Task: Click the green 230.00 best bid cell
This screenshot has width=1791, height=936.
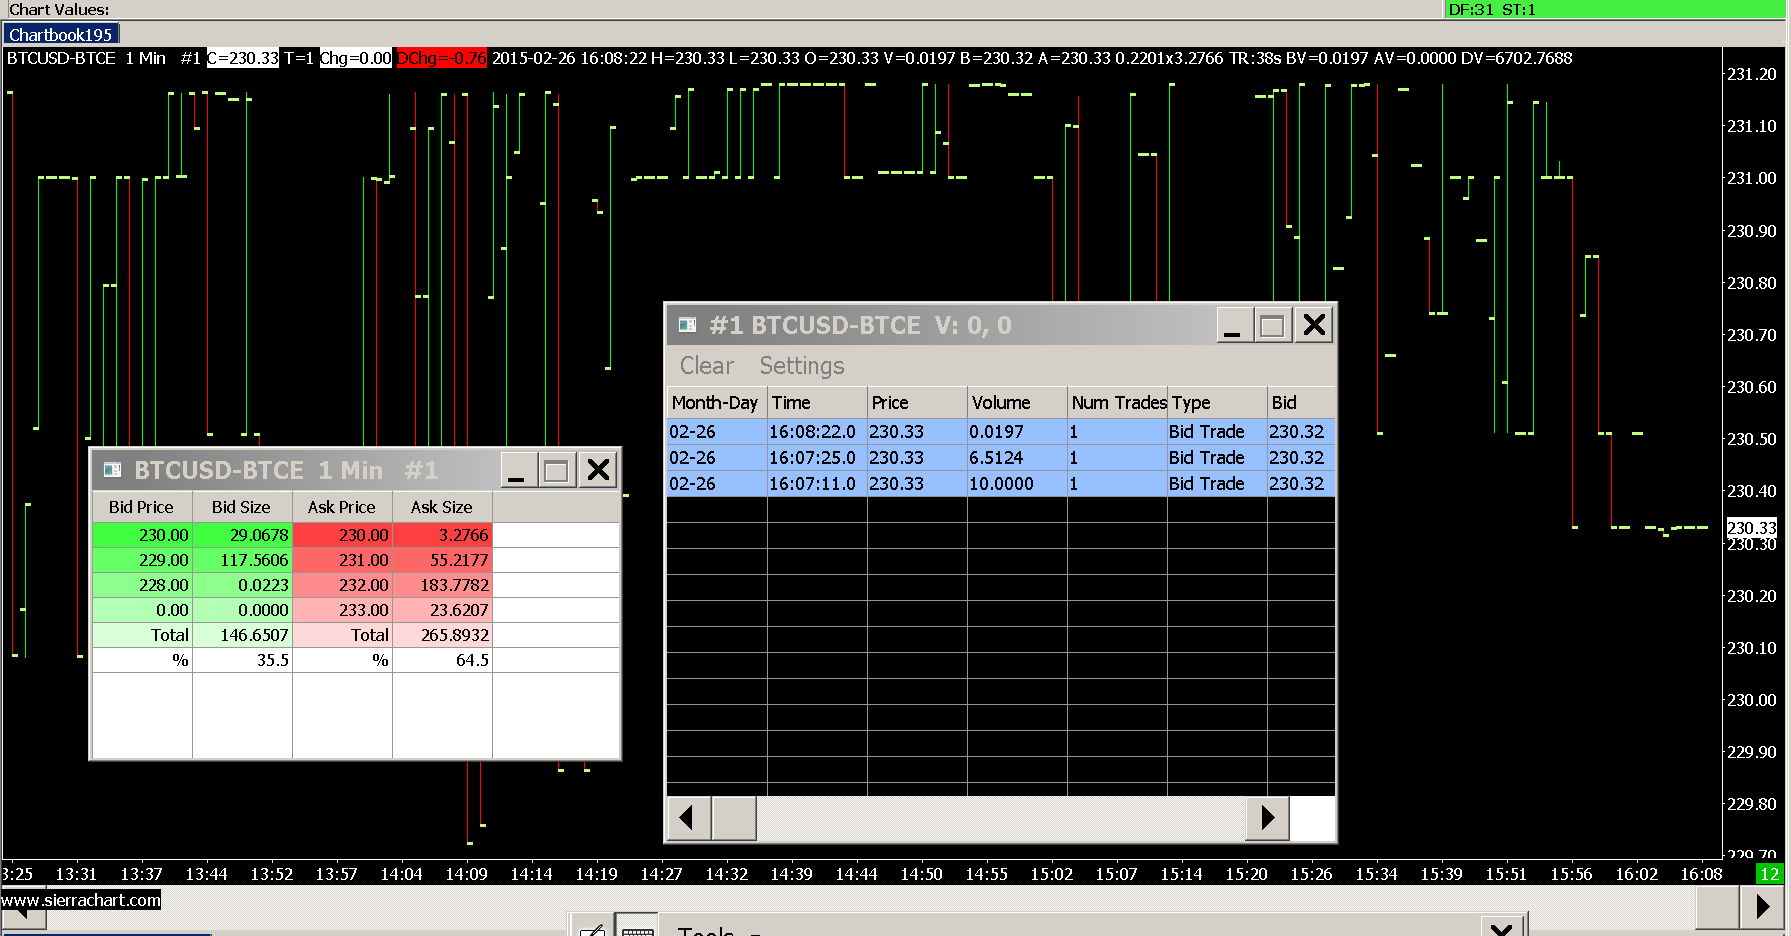Action: [143, 535]
